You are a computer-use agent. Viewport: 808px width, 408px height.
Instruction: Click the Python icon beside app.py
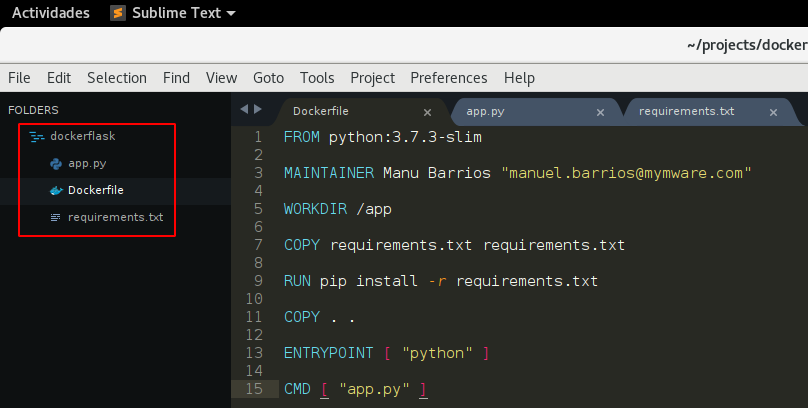click(x=56, y=163)
